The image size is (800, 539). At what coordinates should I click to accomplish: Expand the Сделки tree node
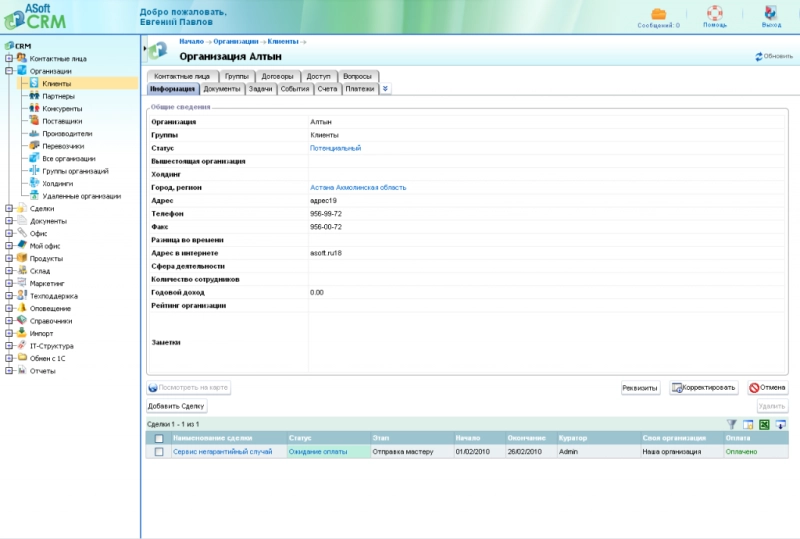(9, 208)
